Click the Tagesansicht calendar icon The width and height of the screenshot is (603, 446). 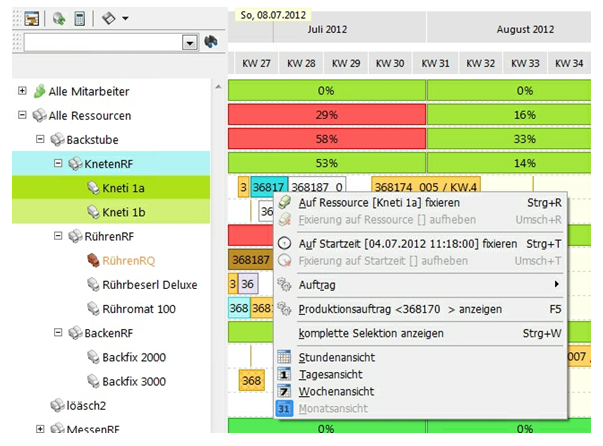click(283, 373)
